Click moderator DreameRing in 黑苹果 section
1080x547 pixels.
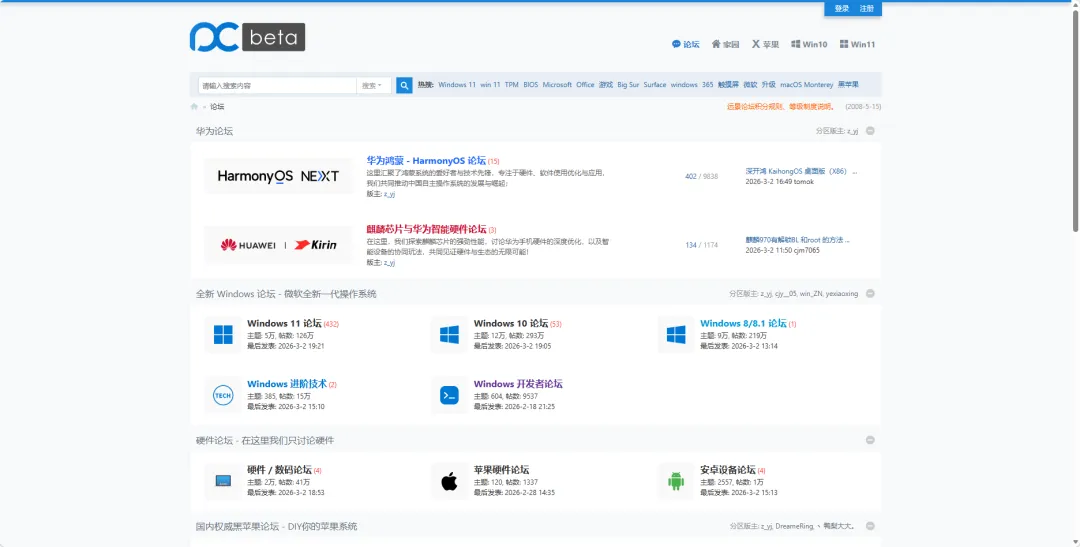pos(794,526)
